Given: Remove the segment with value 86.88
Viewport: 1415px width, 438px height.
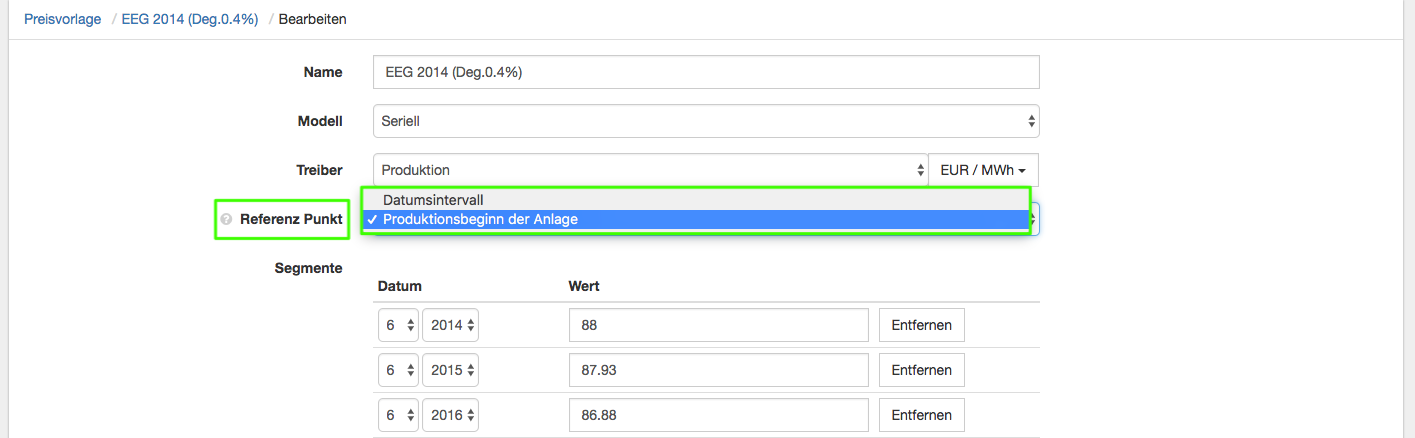Looking at the screenshot, I should (x=921, y=414).
